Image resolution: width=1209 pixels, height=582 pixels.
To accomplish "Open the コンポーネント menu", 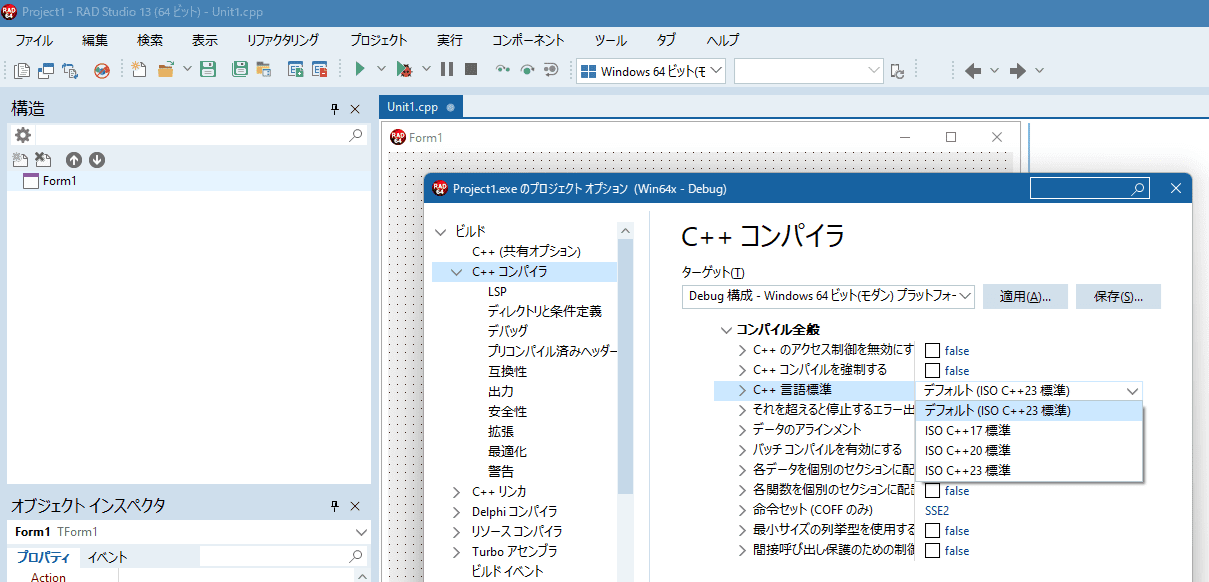I will [x=529, y=40].
